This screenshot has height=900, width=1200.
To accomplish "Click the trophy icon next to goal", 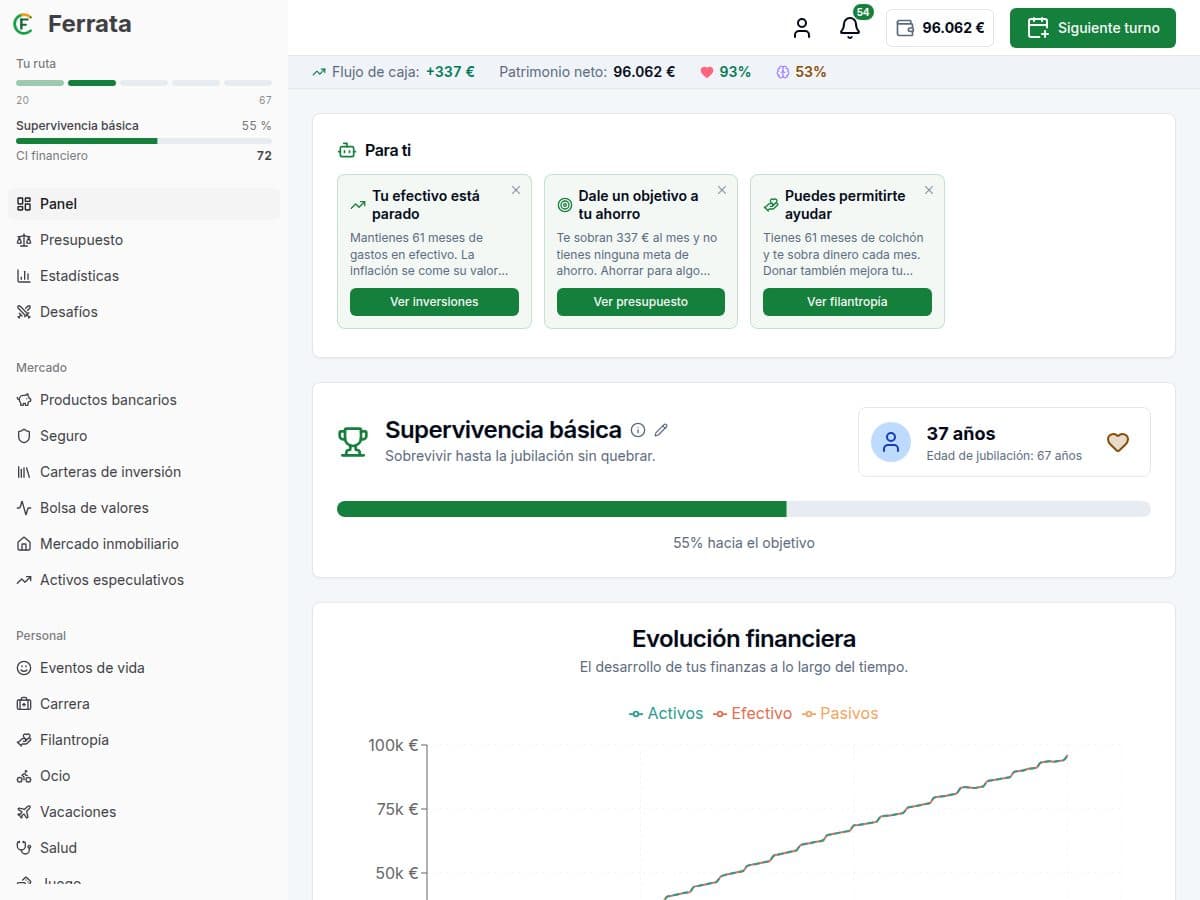I will (352, 442).
